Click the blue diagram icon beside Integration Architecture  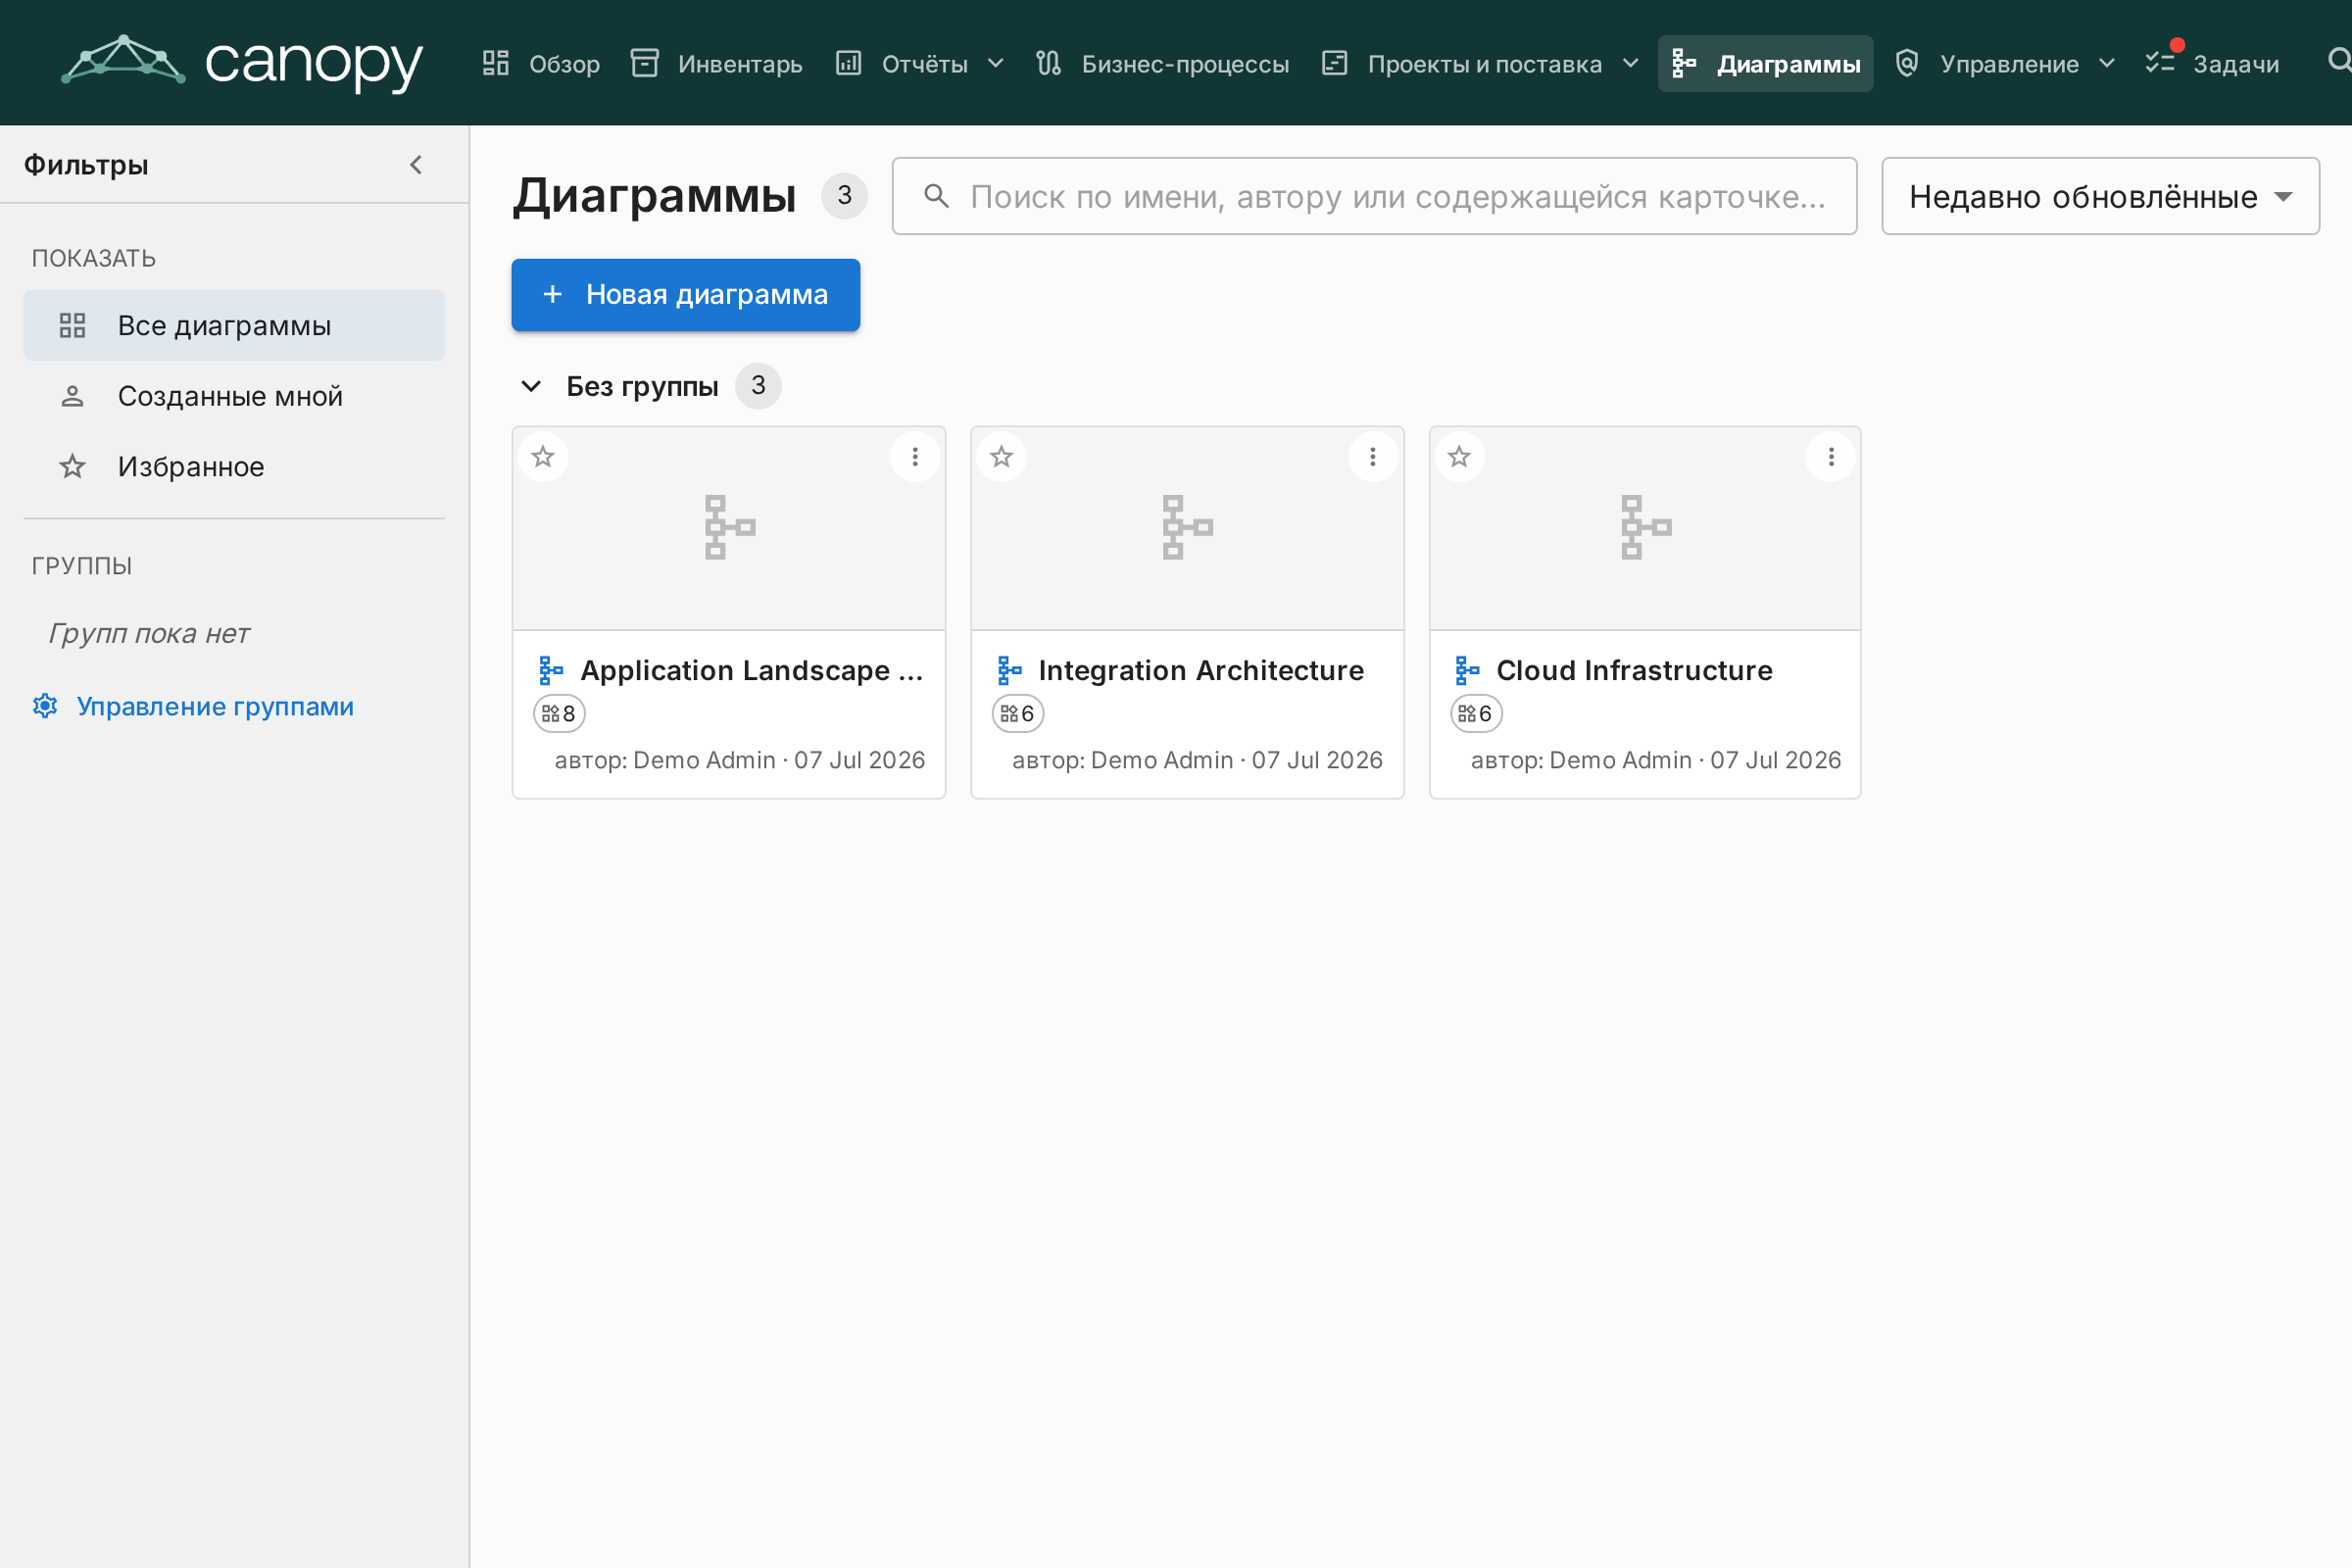[x=1009, y=670]
